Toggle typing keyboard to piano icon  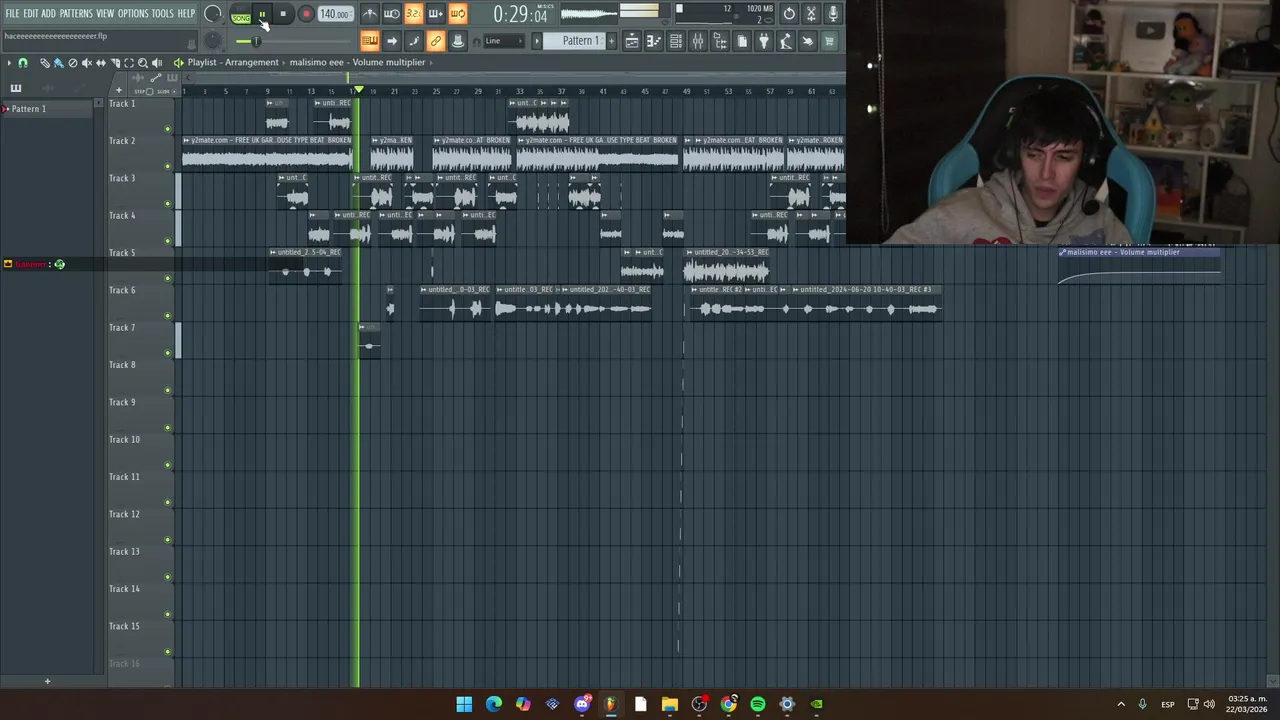pos(370,41)
